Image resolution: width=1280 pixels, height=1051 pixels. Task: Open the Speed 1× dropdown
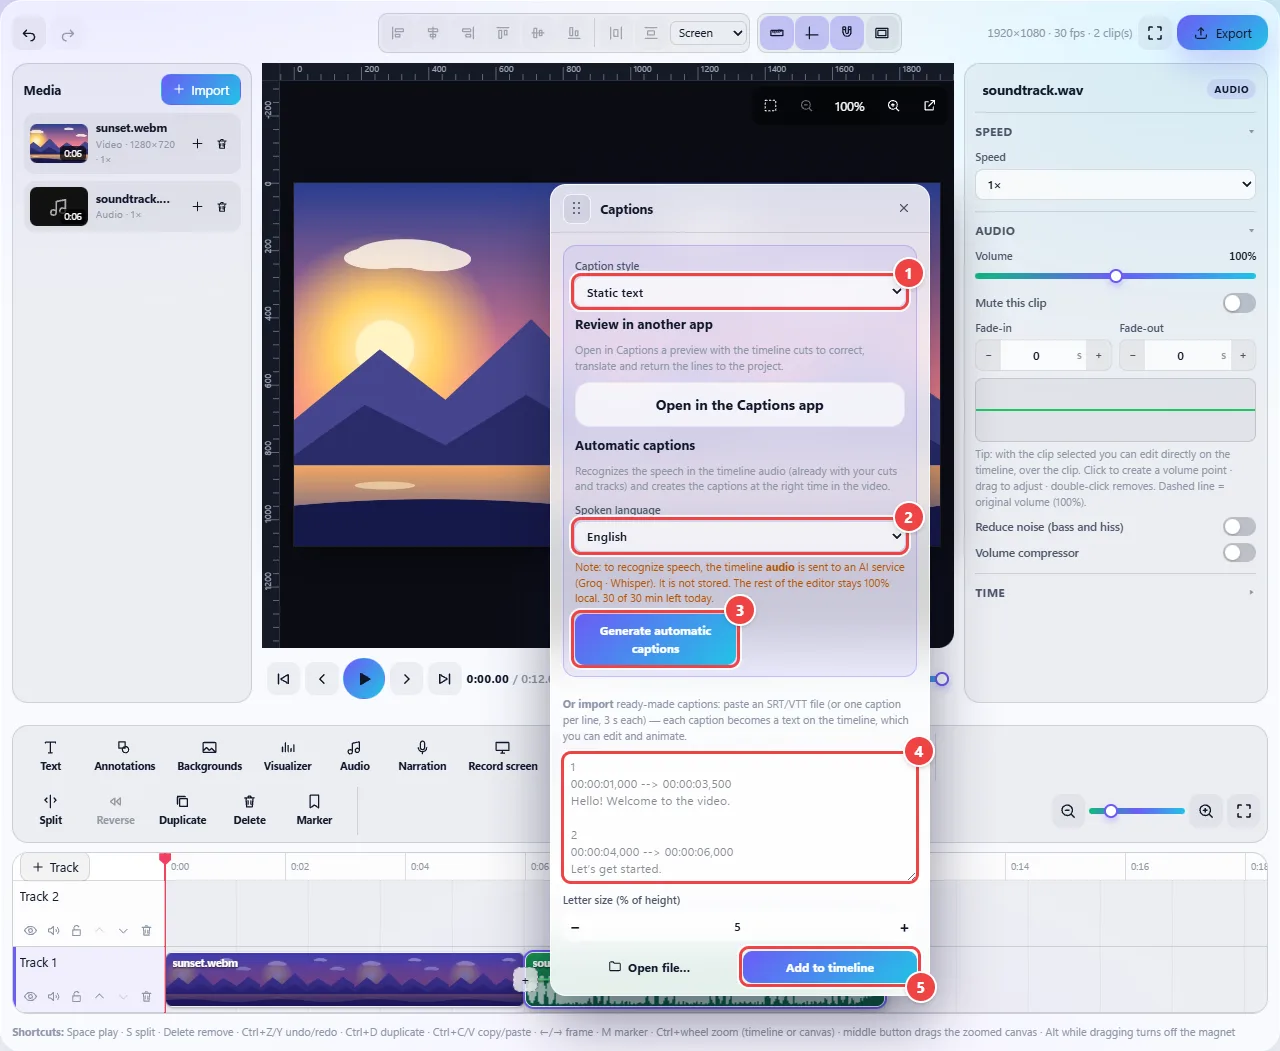coord(1115,184)
